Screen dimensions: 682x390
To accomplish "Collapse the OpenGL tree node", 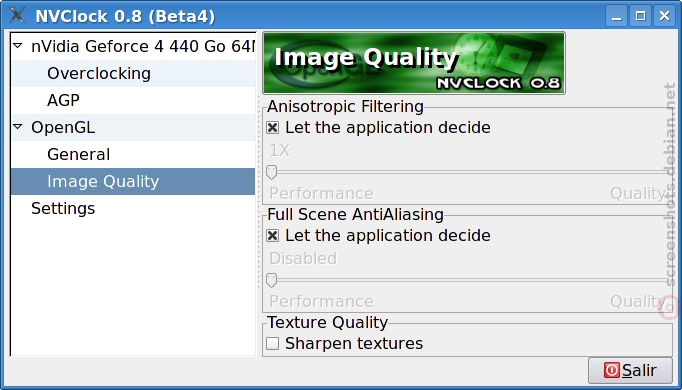I will [x=18, y=127].
